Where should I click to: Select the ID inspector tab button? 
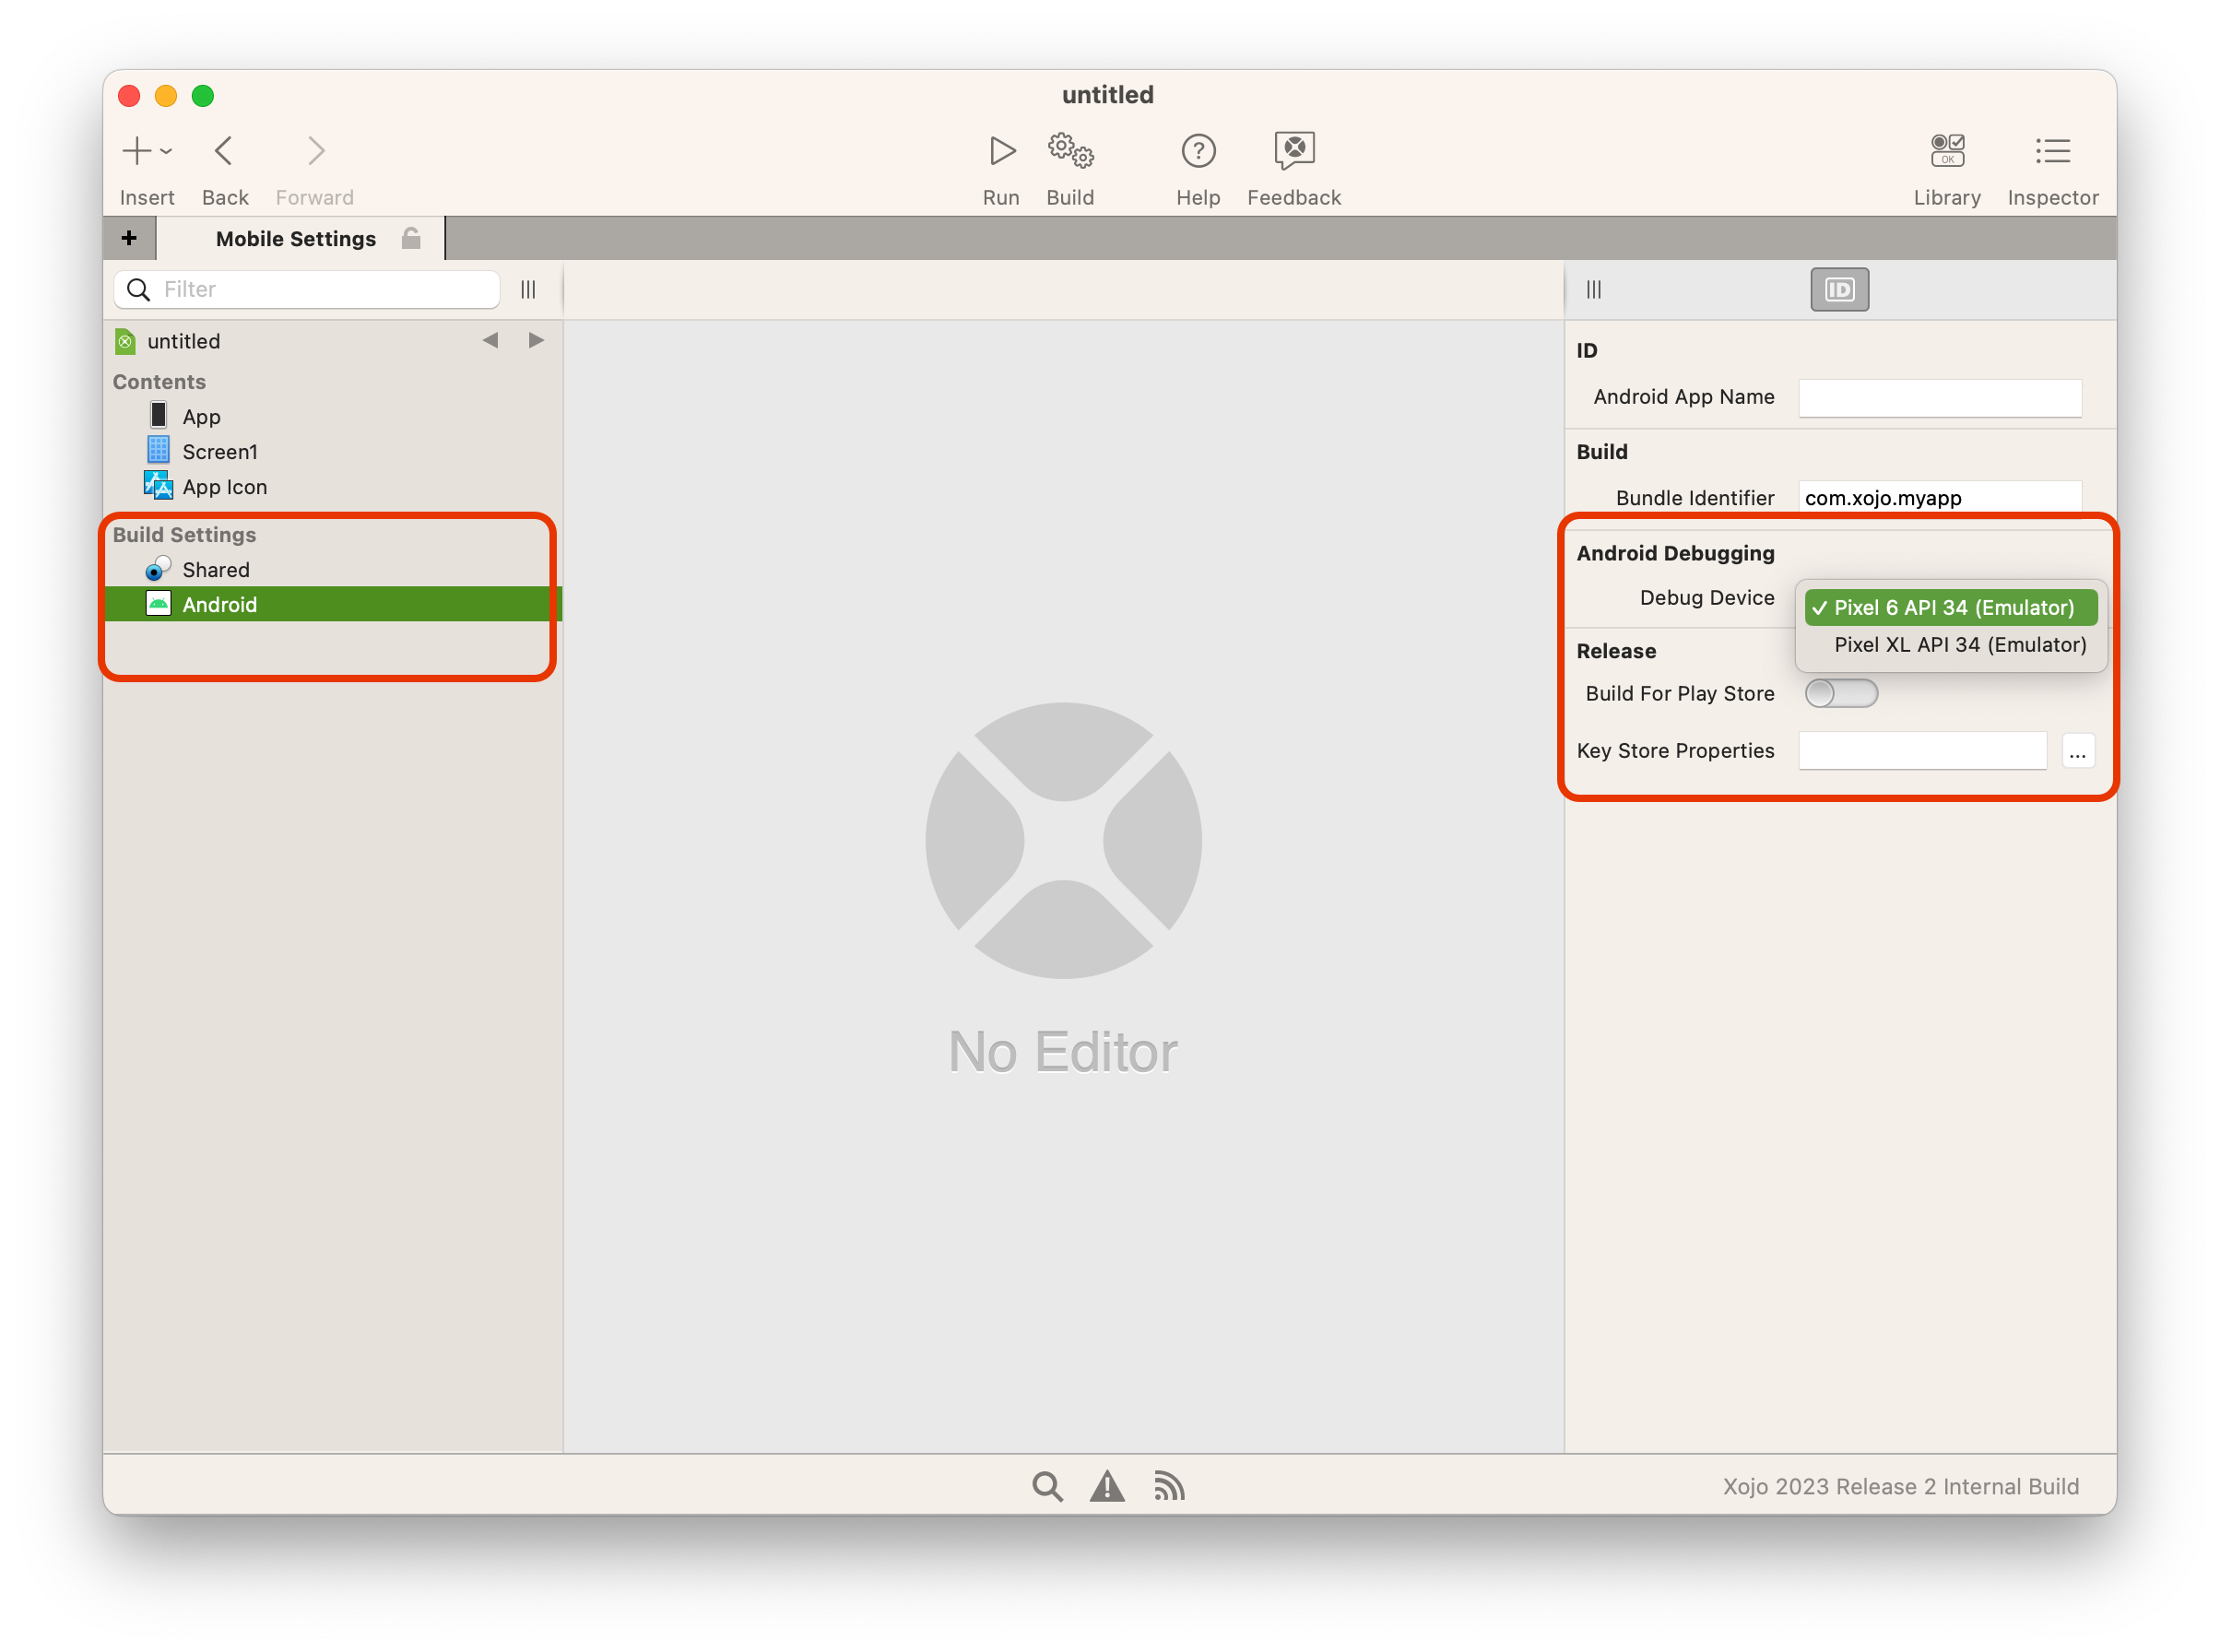click(x=1840, y=290)
